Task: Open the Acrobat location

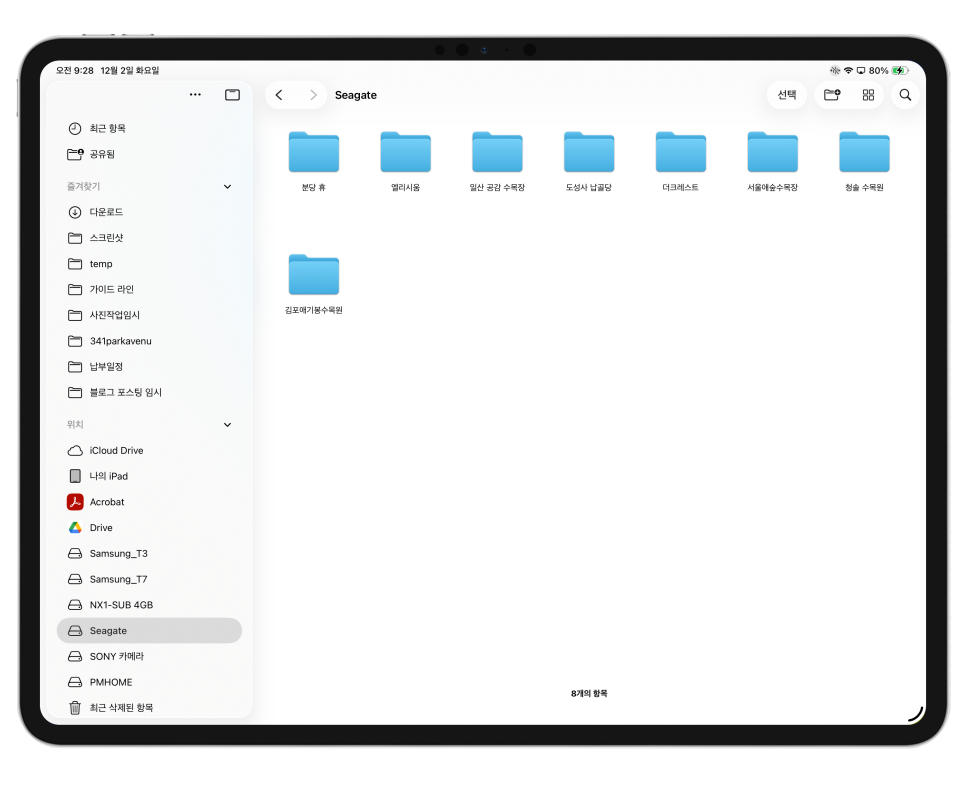Action: point(149,502)
